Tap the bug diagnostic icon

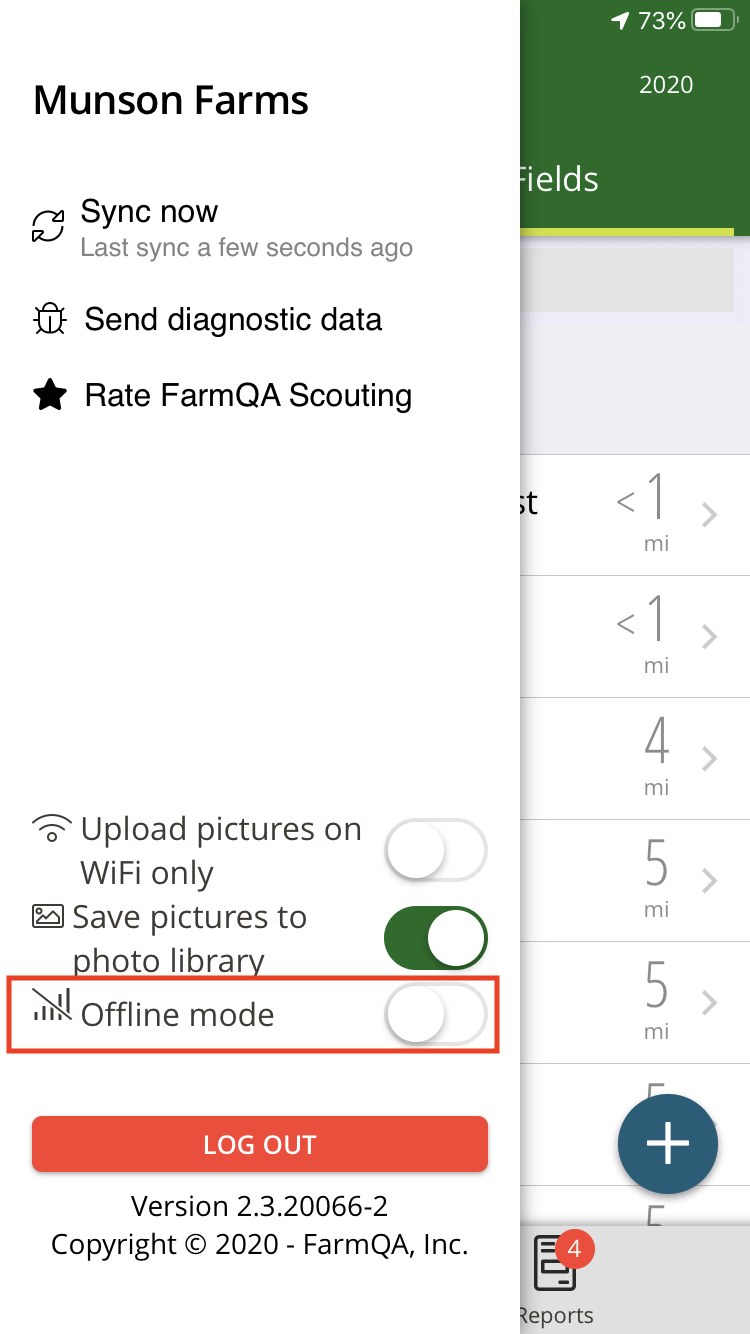coord(49,320)
